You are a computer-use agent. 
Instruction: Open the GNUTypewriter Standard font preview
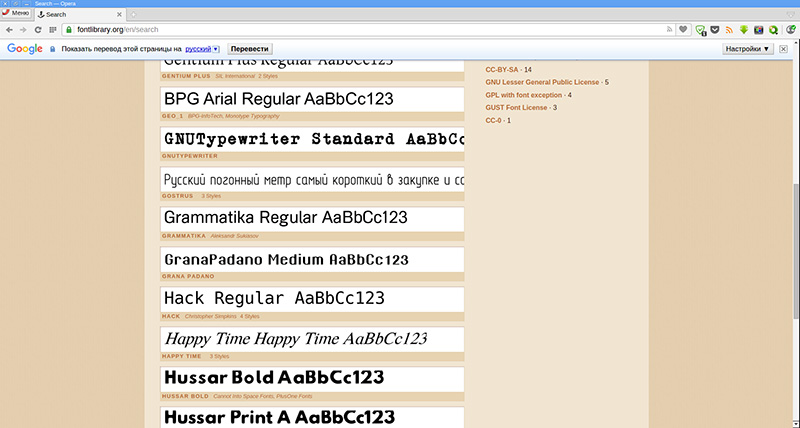[x=312, y=139]
